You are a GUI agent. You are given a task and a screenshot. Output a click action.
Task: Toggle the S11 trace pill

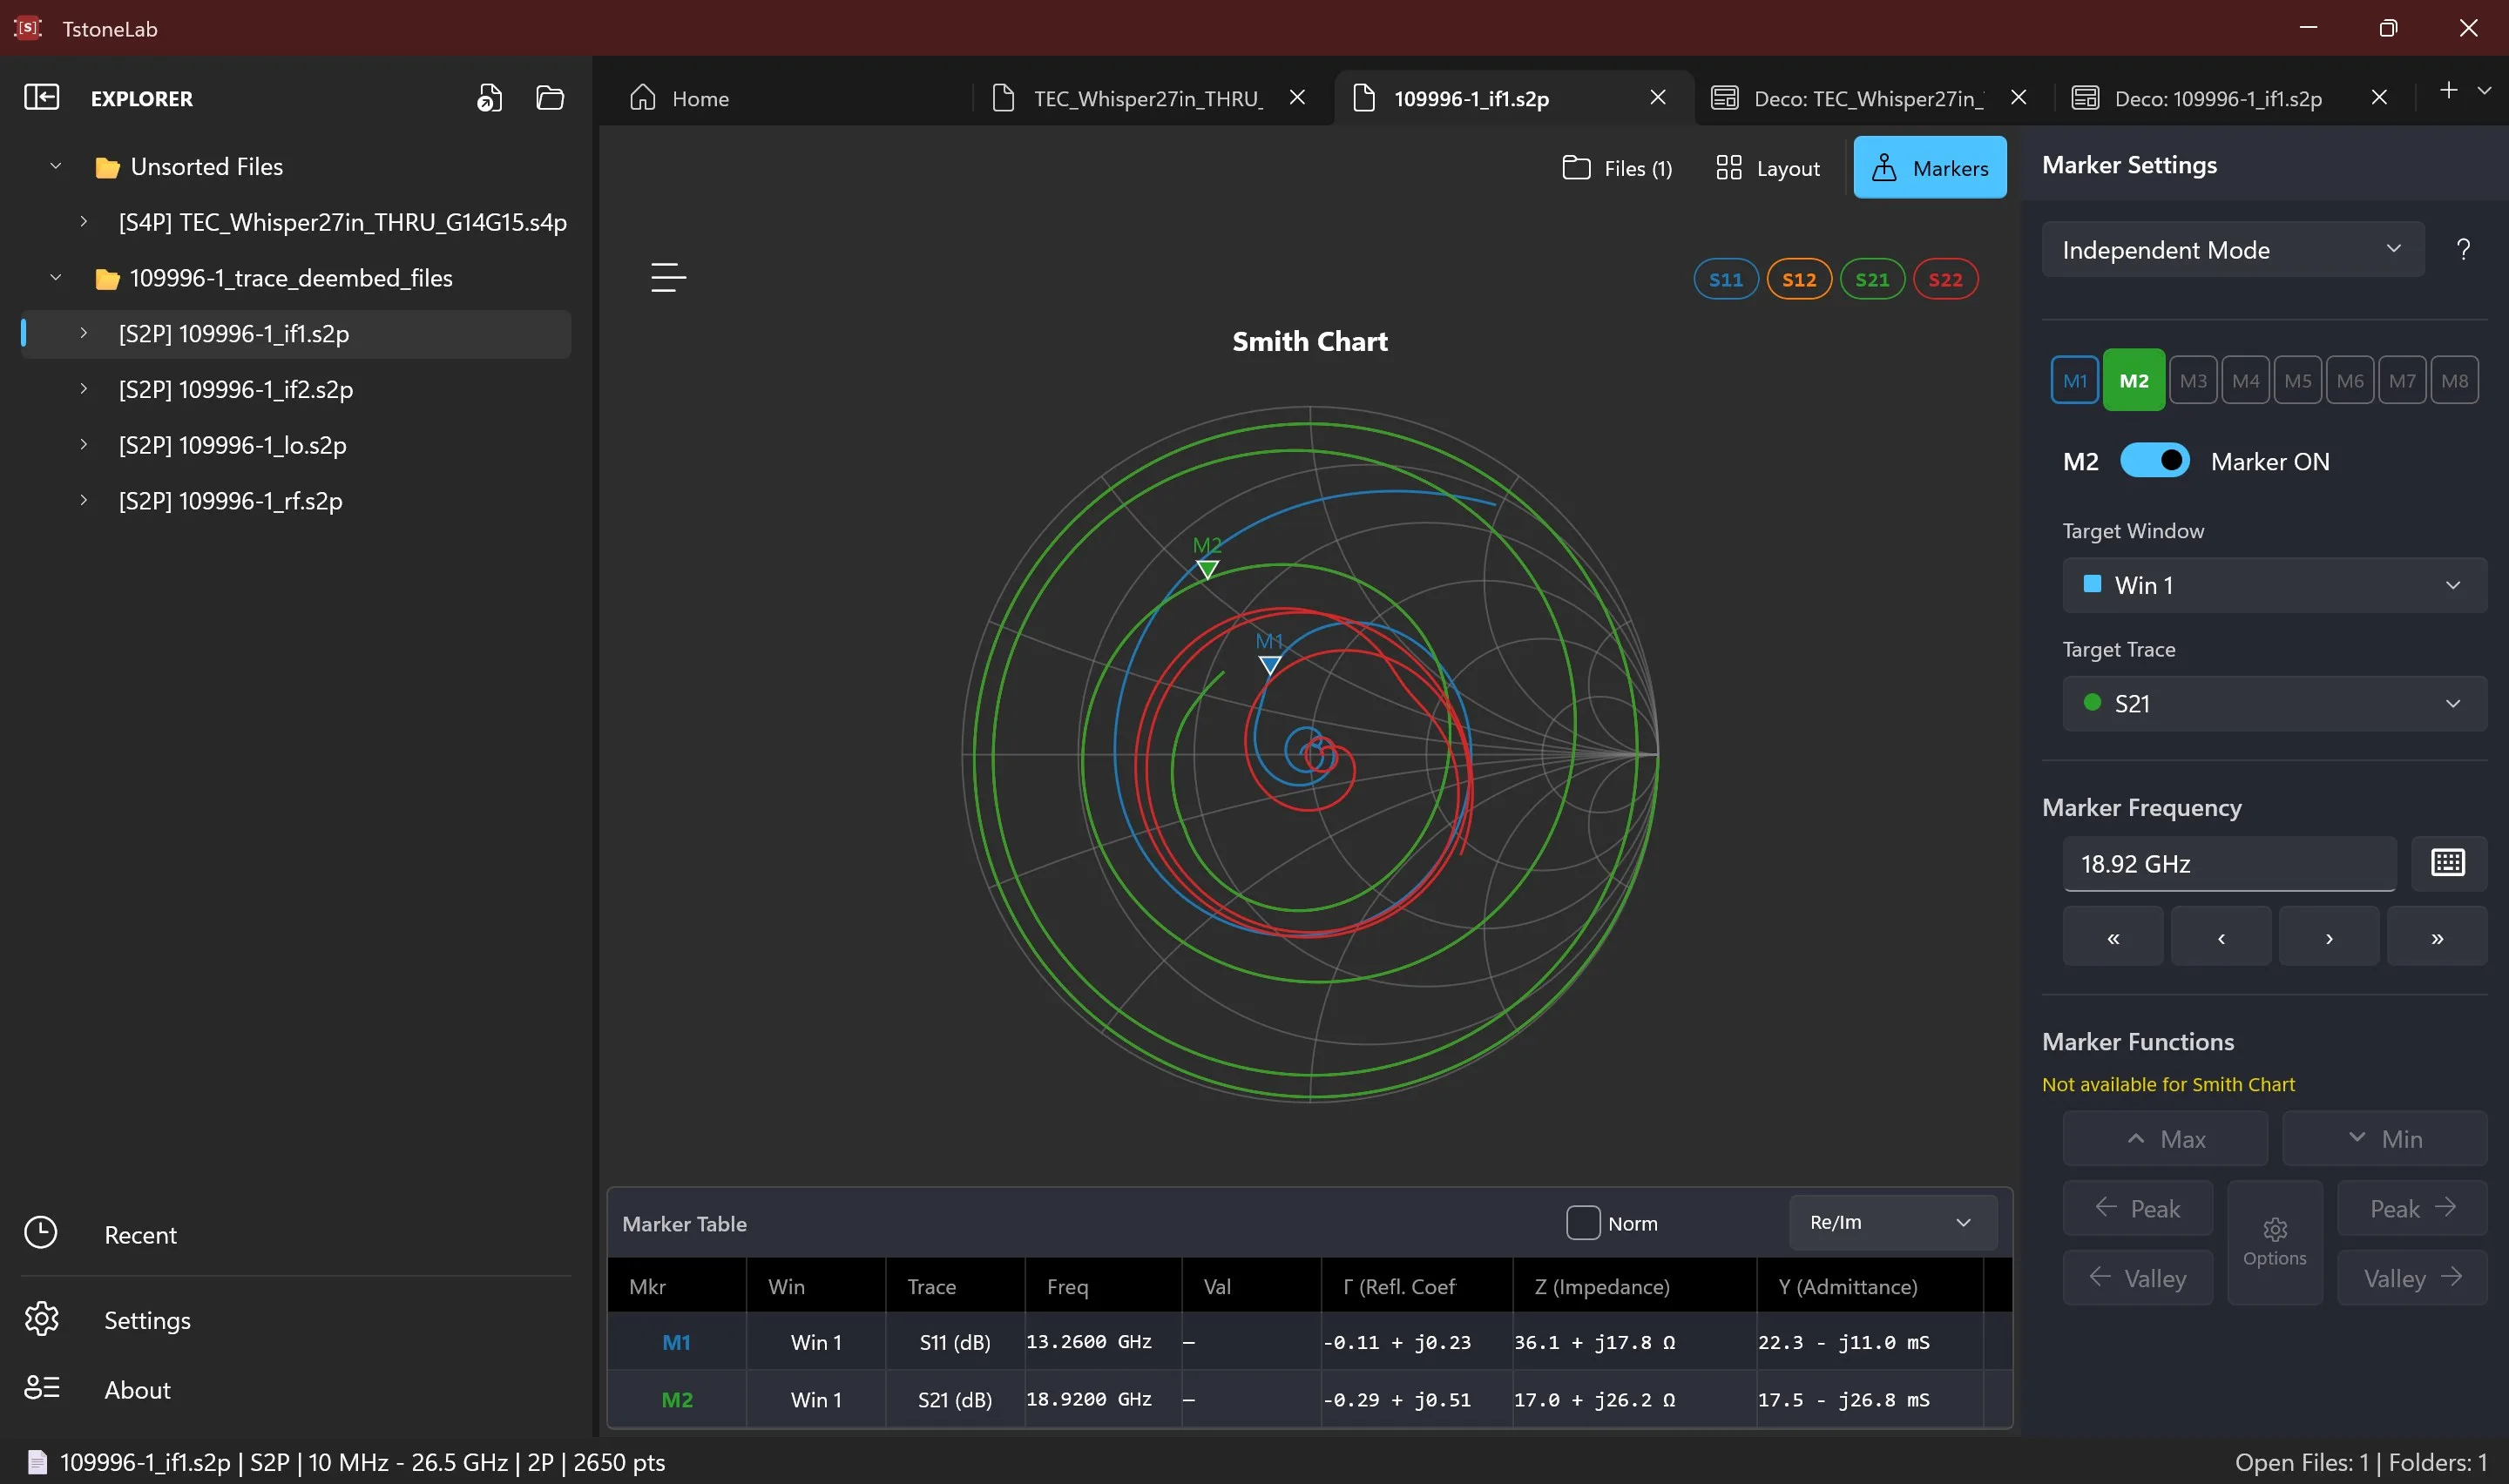(1725, 279)
